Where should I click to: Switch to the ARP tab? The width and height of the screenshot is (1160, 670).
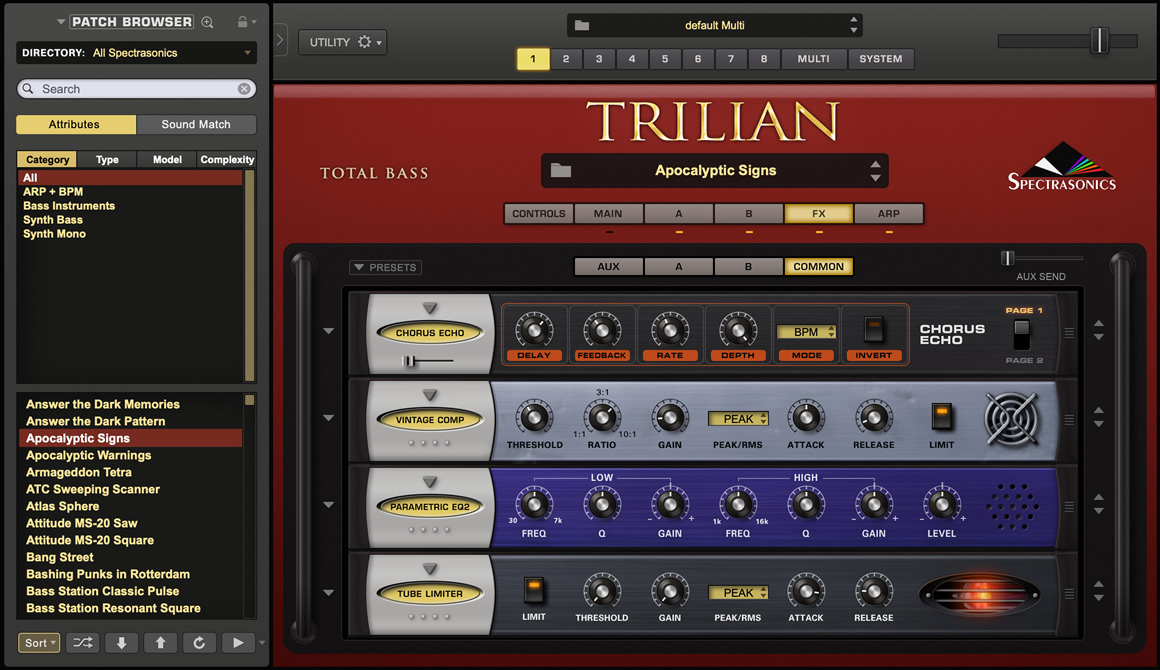point(888,213)
